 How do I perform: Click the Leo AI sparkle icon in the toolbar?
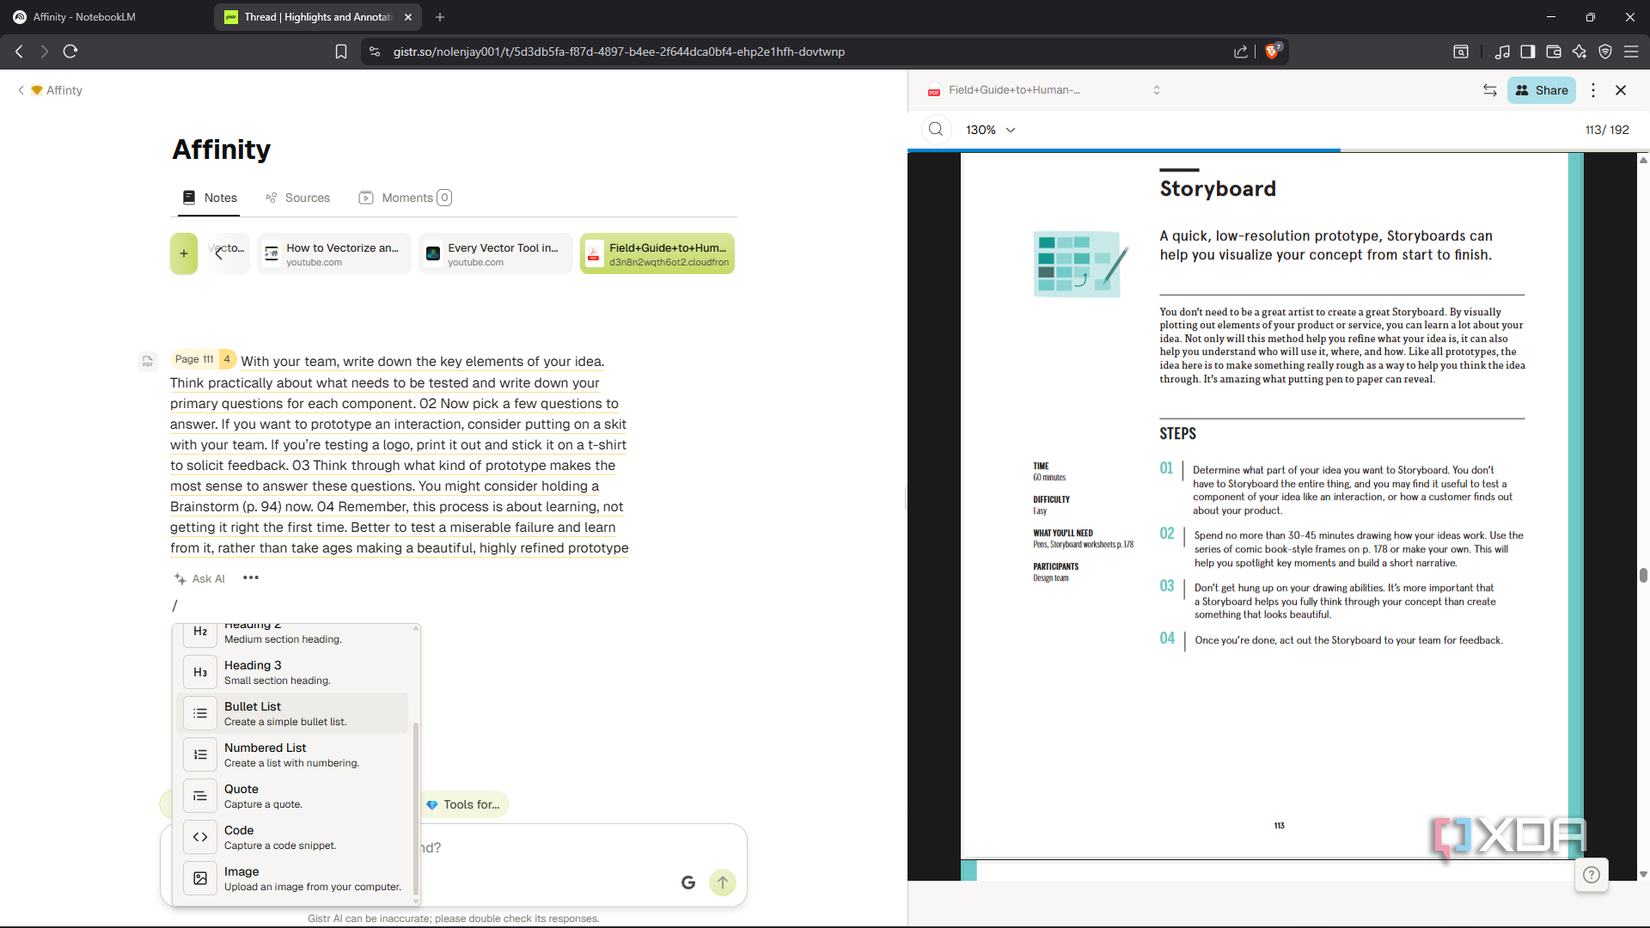coord(1580,51)
